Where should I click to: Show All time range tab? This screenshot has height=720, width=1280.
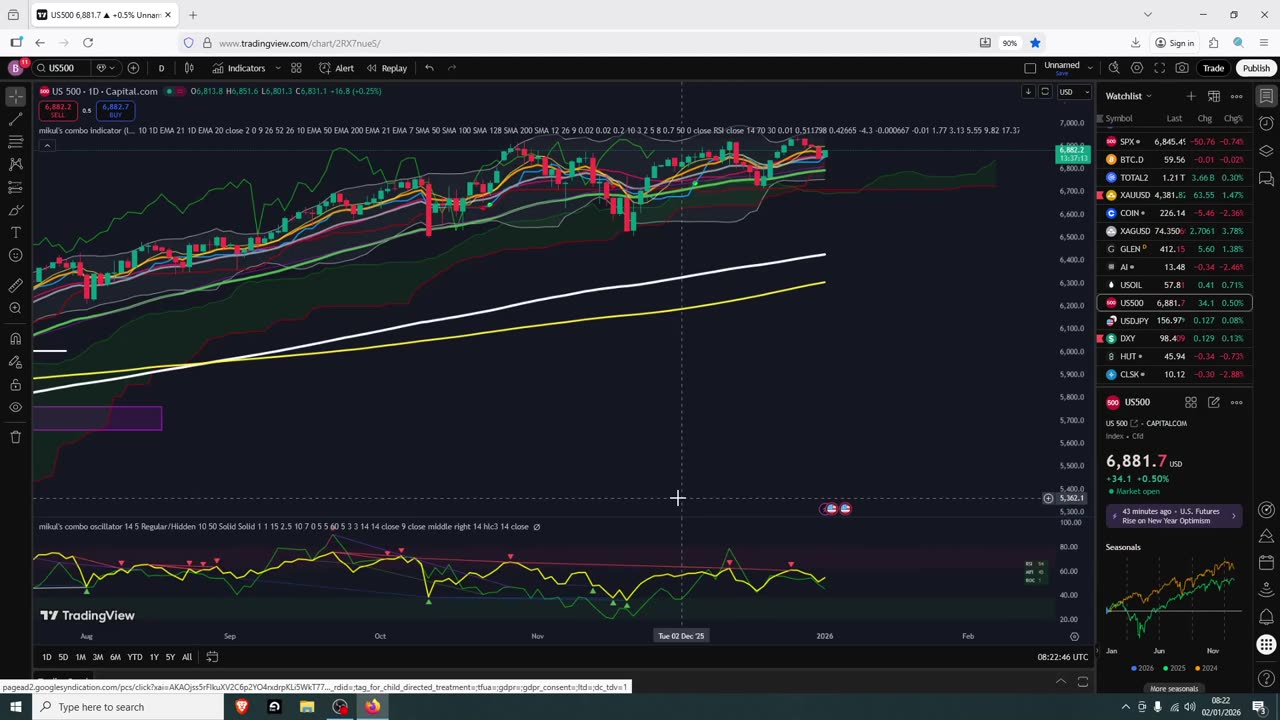click(x=187, y=657)
